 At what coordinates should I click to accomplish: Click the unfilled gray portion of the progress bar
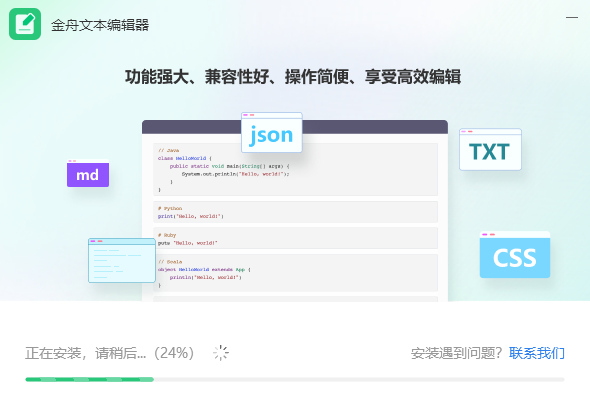pos(359,380)
